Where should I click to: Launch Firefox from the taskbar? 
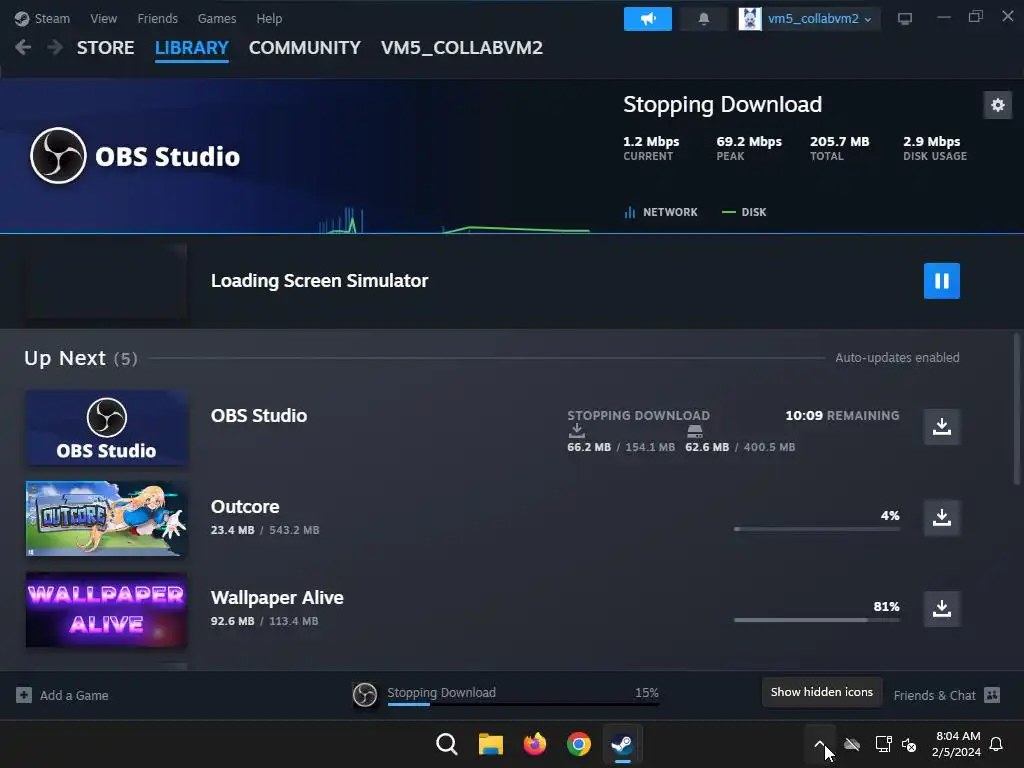coord(535,744)
